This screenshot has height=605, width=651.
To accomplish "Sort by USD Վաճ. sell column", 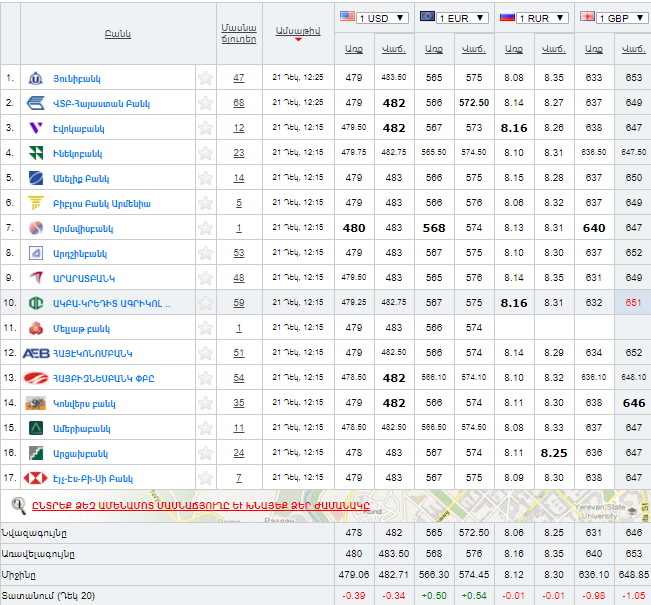I will [x=394, y=49].
